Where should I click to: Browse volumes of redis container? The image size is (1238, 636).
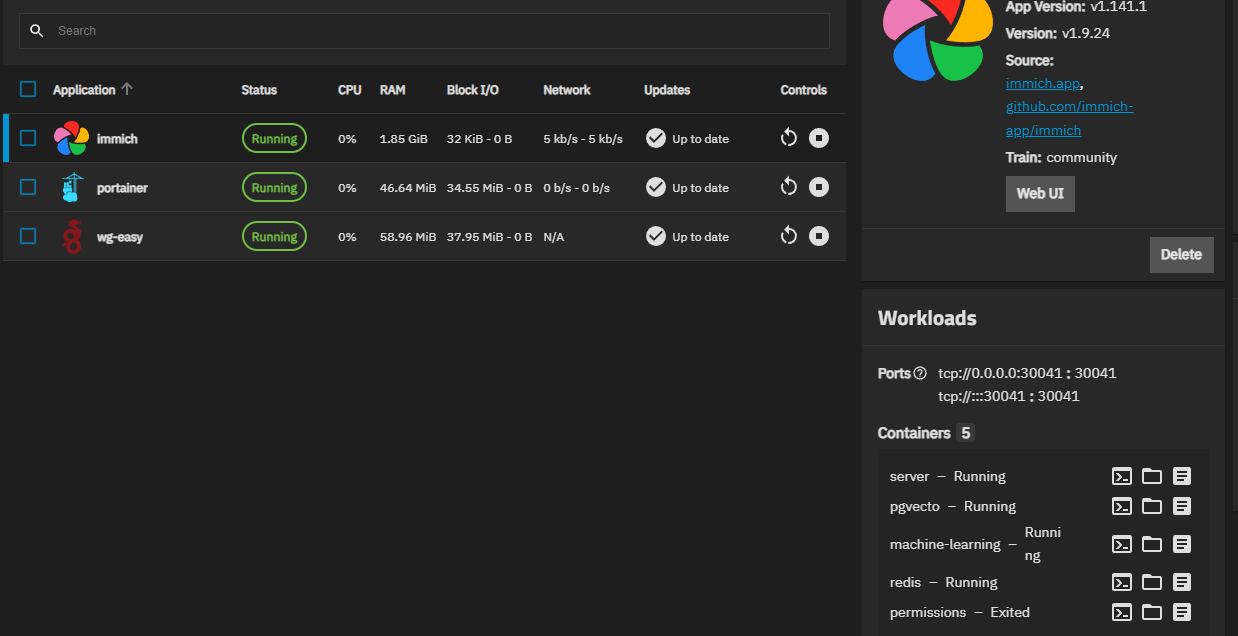pos(1152,582)
